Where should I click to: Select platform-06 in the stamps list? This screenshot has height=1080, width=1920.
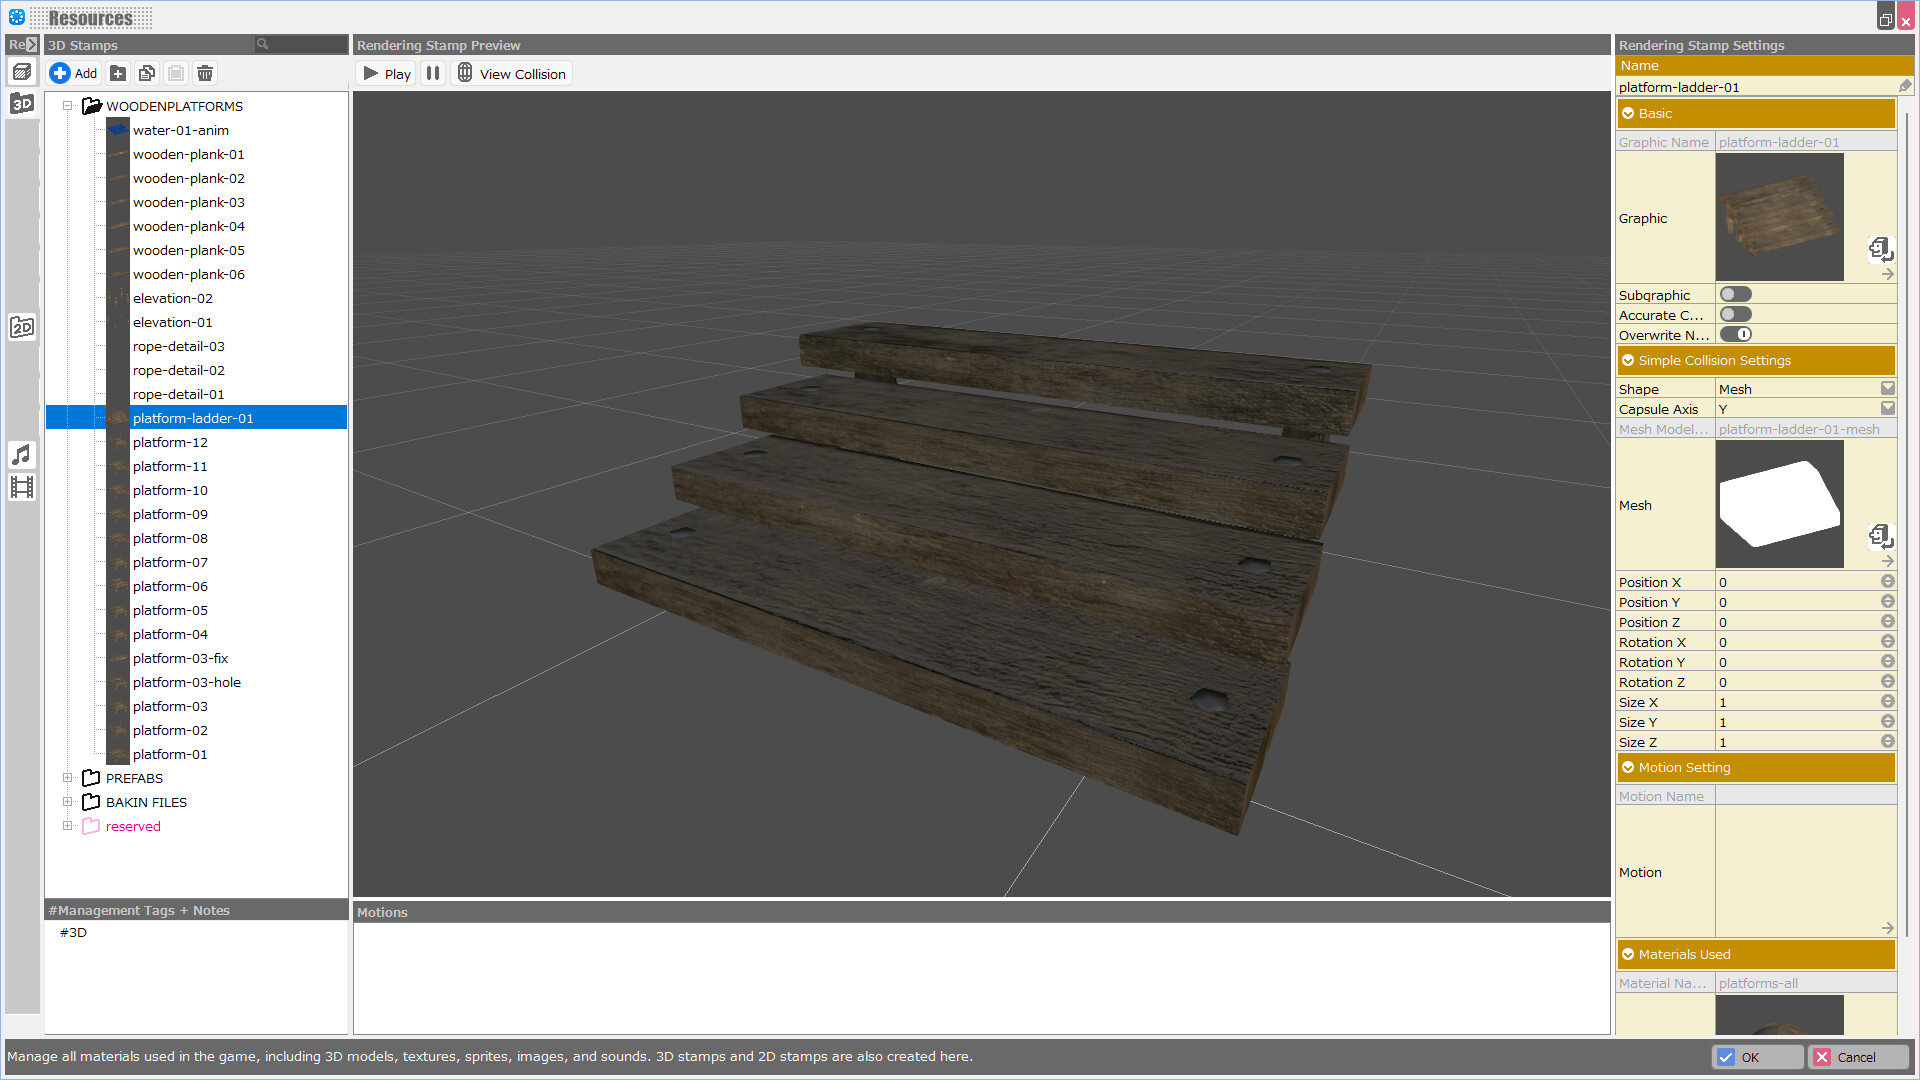170,586
